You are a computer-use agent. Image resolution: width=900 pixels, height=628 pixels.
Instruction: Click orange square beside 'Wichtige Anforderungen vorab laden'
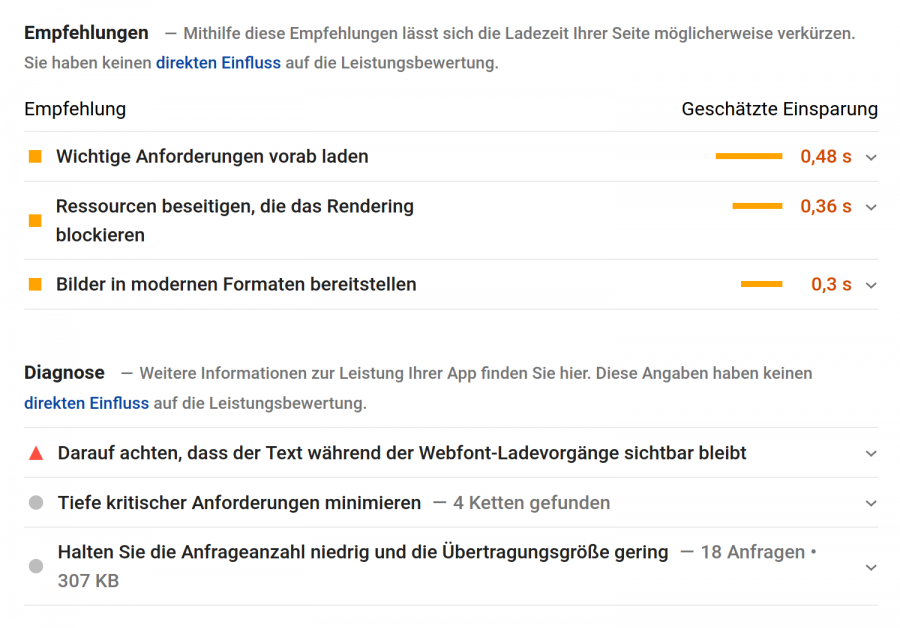(x=35, y=157)
